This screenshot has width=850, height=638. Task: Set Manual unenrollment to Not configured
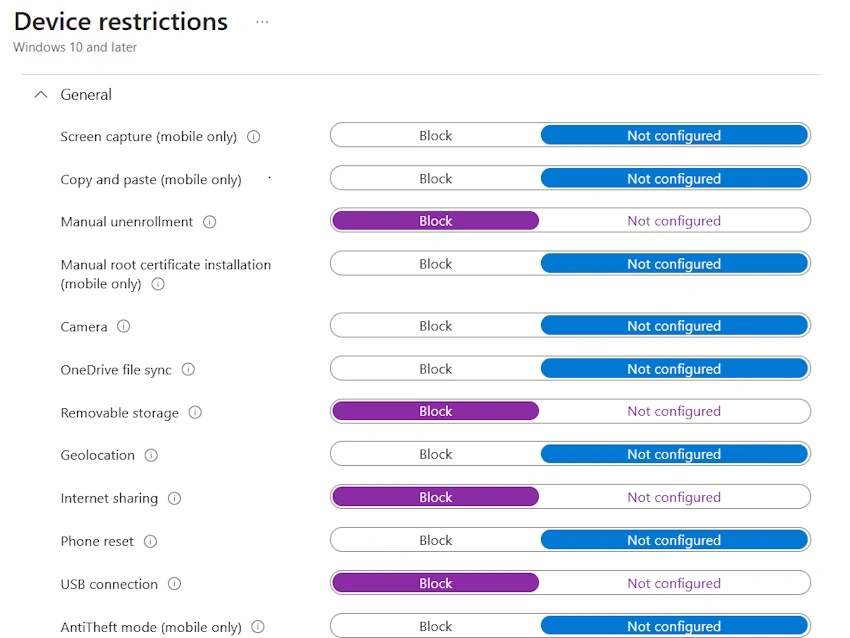pyautogui.click(x=674, y=221)
